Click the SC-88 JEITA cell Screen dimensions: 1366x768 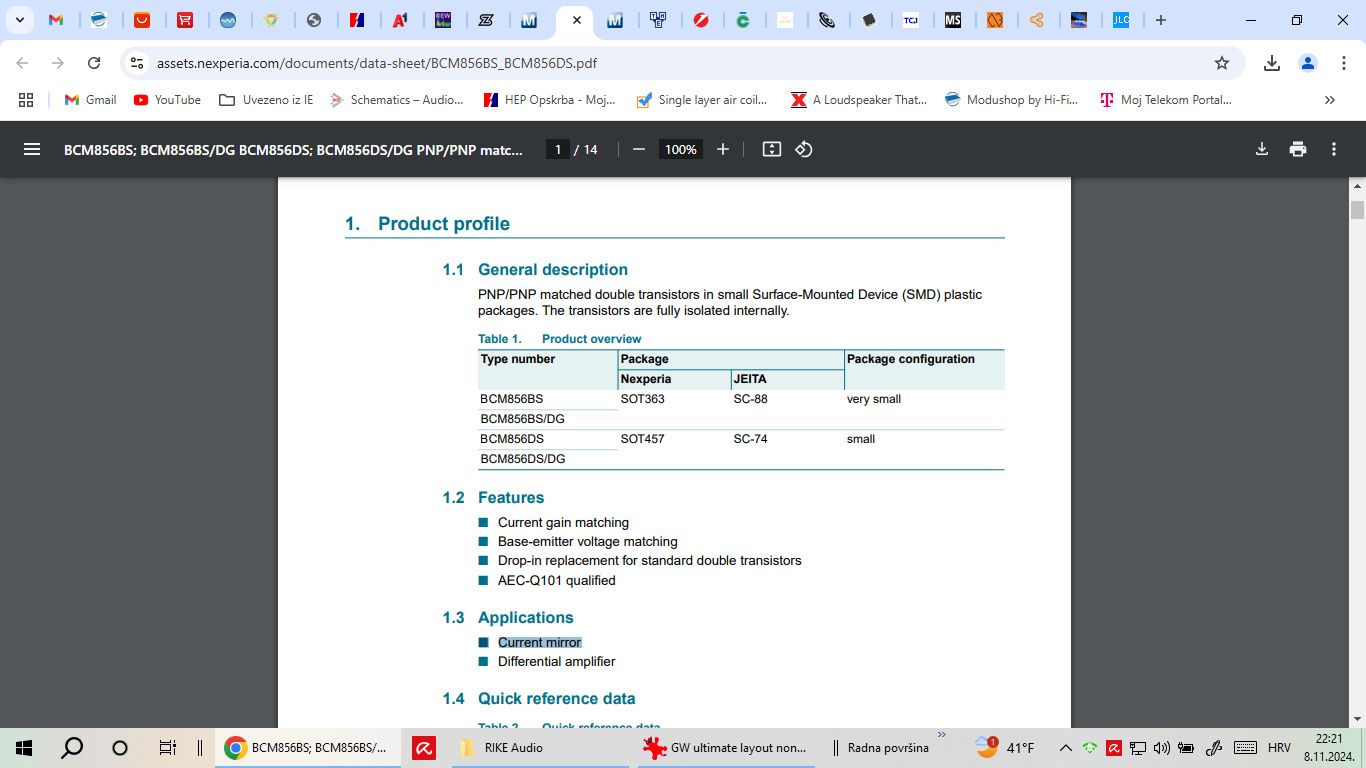pos(750,399)
